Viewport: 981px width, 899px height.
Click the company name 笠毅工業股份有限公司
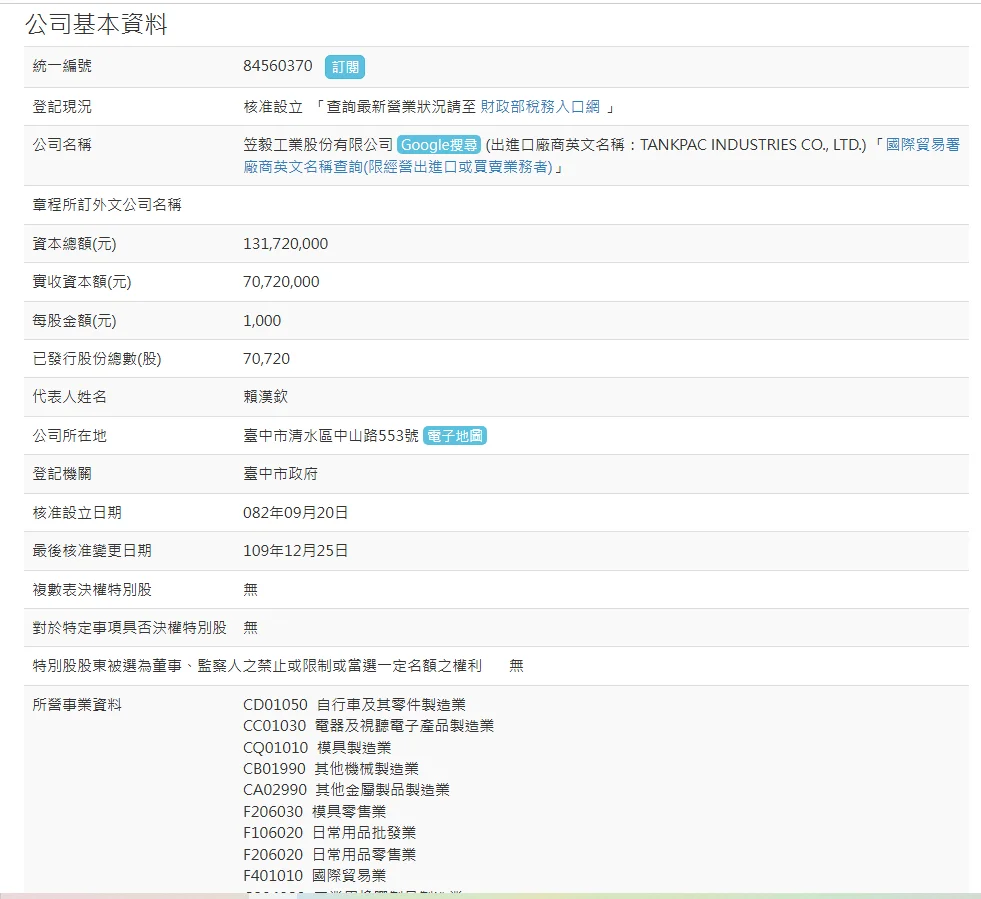[318, 145]
